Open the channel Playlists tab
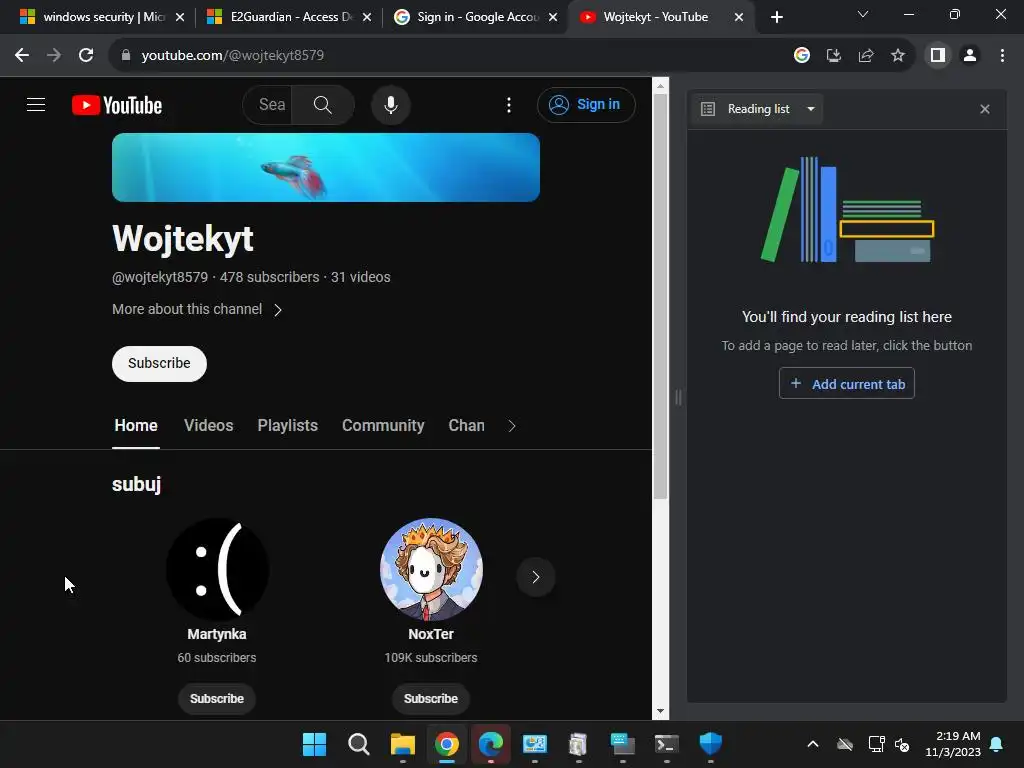1024x768 pixels. [x=287, y=426]
